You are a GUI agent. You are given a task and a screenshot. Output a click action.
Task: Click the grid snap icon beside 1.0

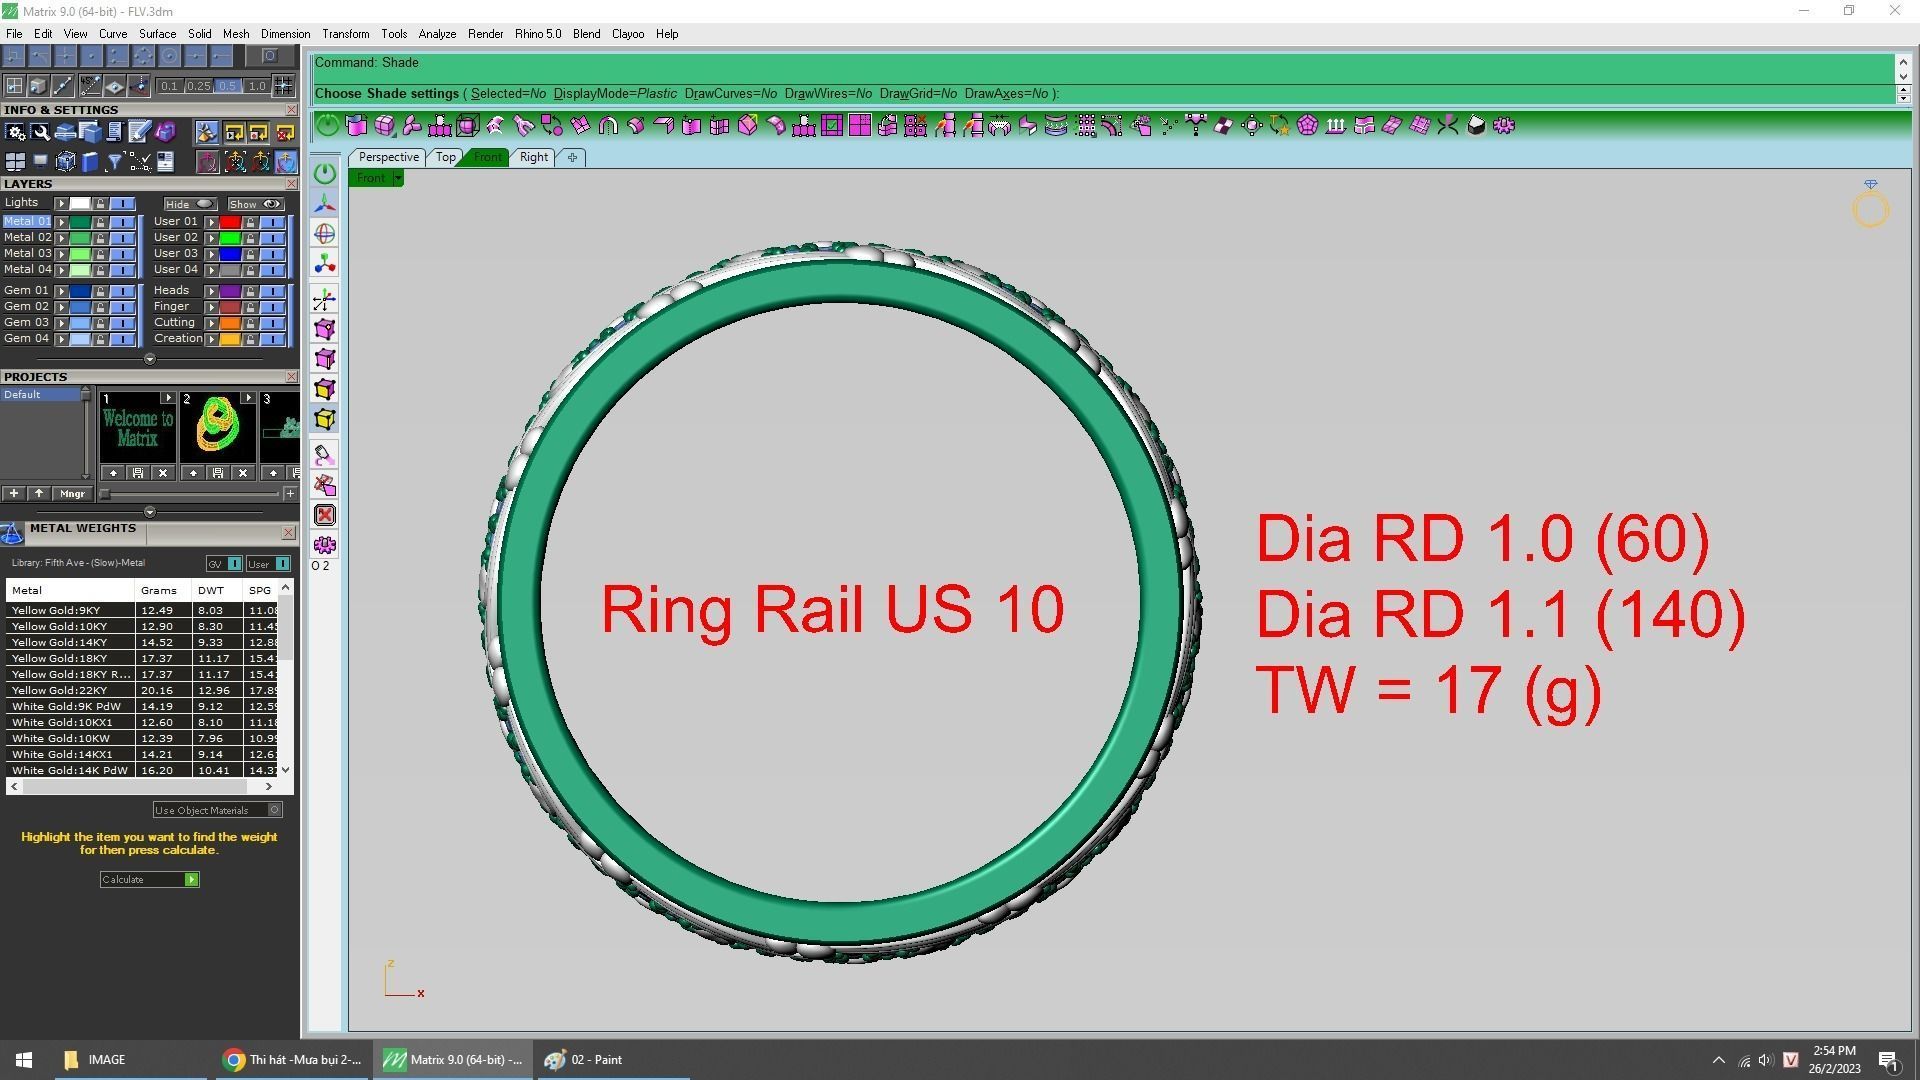pyautogui.click(x=284, y=86)
